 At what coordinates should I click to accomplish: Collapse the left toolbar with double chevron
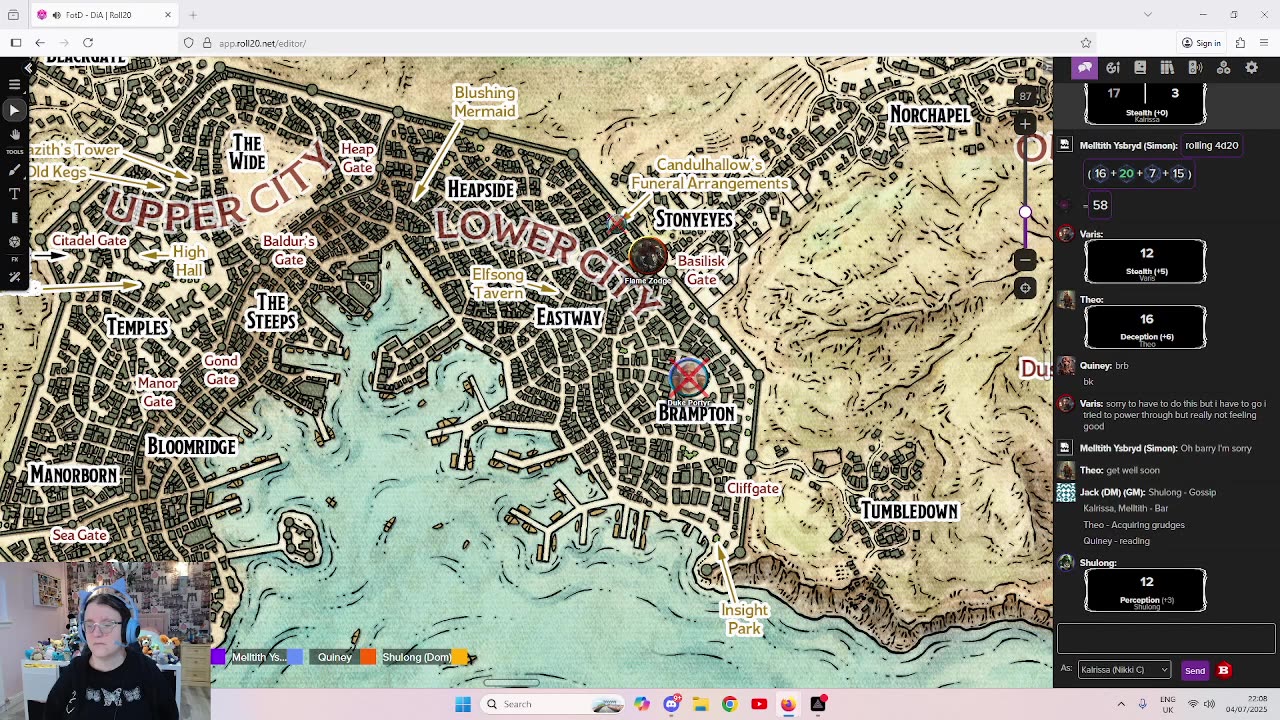[x=29, y=68]
